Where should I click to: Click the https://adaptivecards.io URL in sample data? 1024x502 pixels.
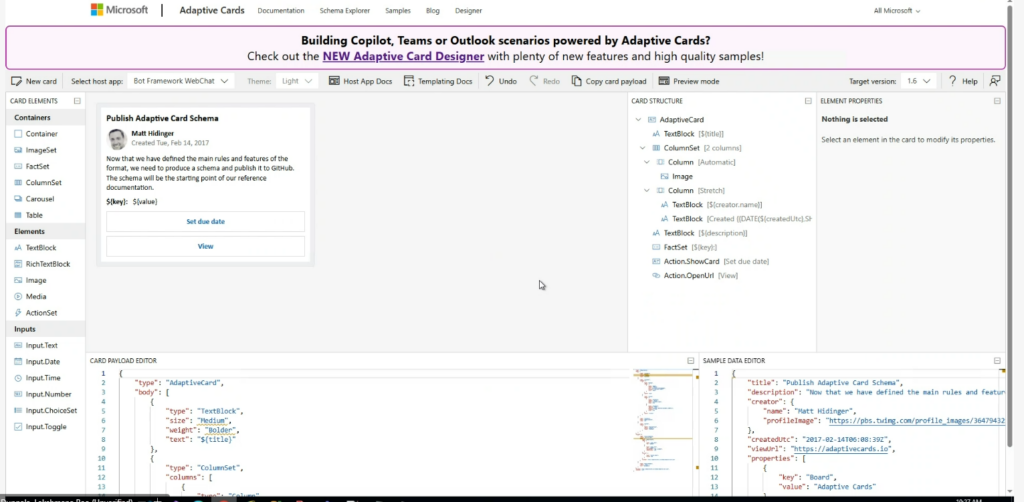pyautogui.click(x=842, y=449)
